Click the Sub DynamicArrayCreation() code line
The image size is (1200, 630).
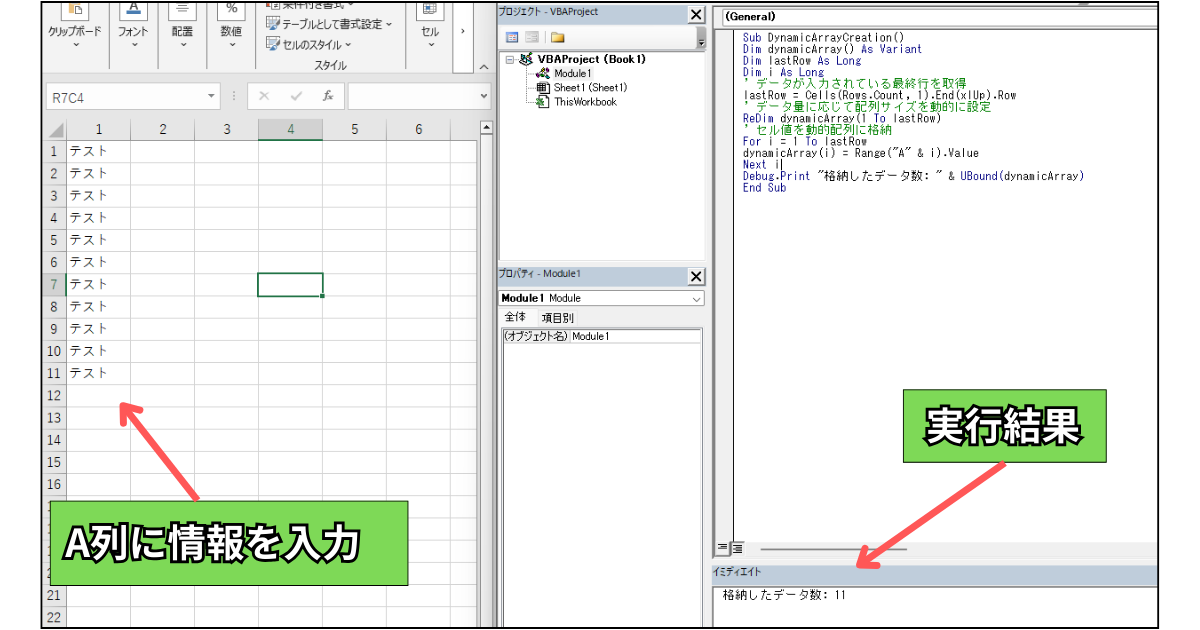(x=823, y=38)
